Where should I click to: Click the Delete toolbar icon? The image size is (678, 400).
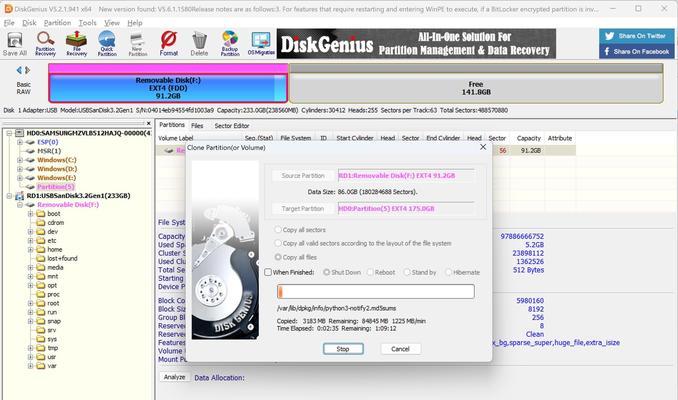[x=199, y=44]
